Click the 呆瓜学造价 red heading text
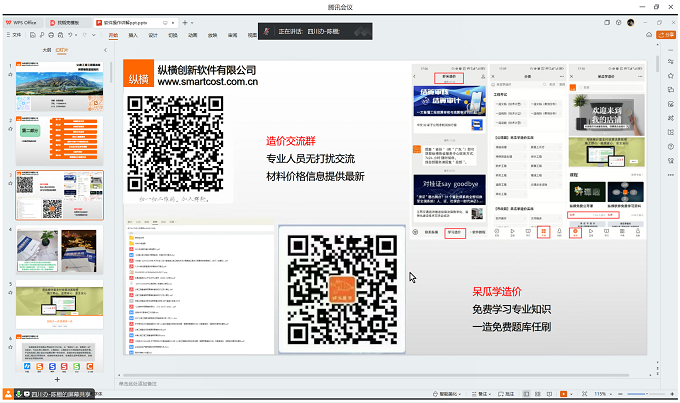This screenshot has width=680, height=403. [x=497, y=292]
